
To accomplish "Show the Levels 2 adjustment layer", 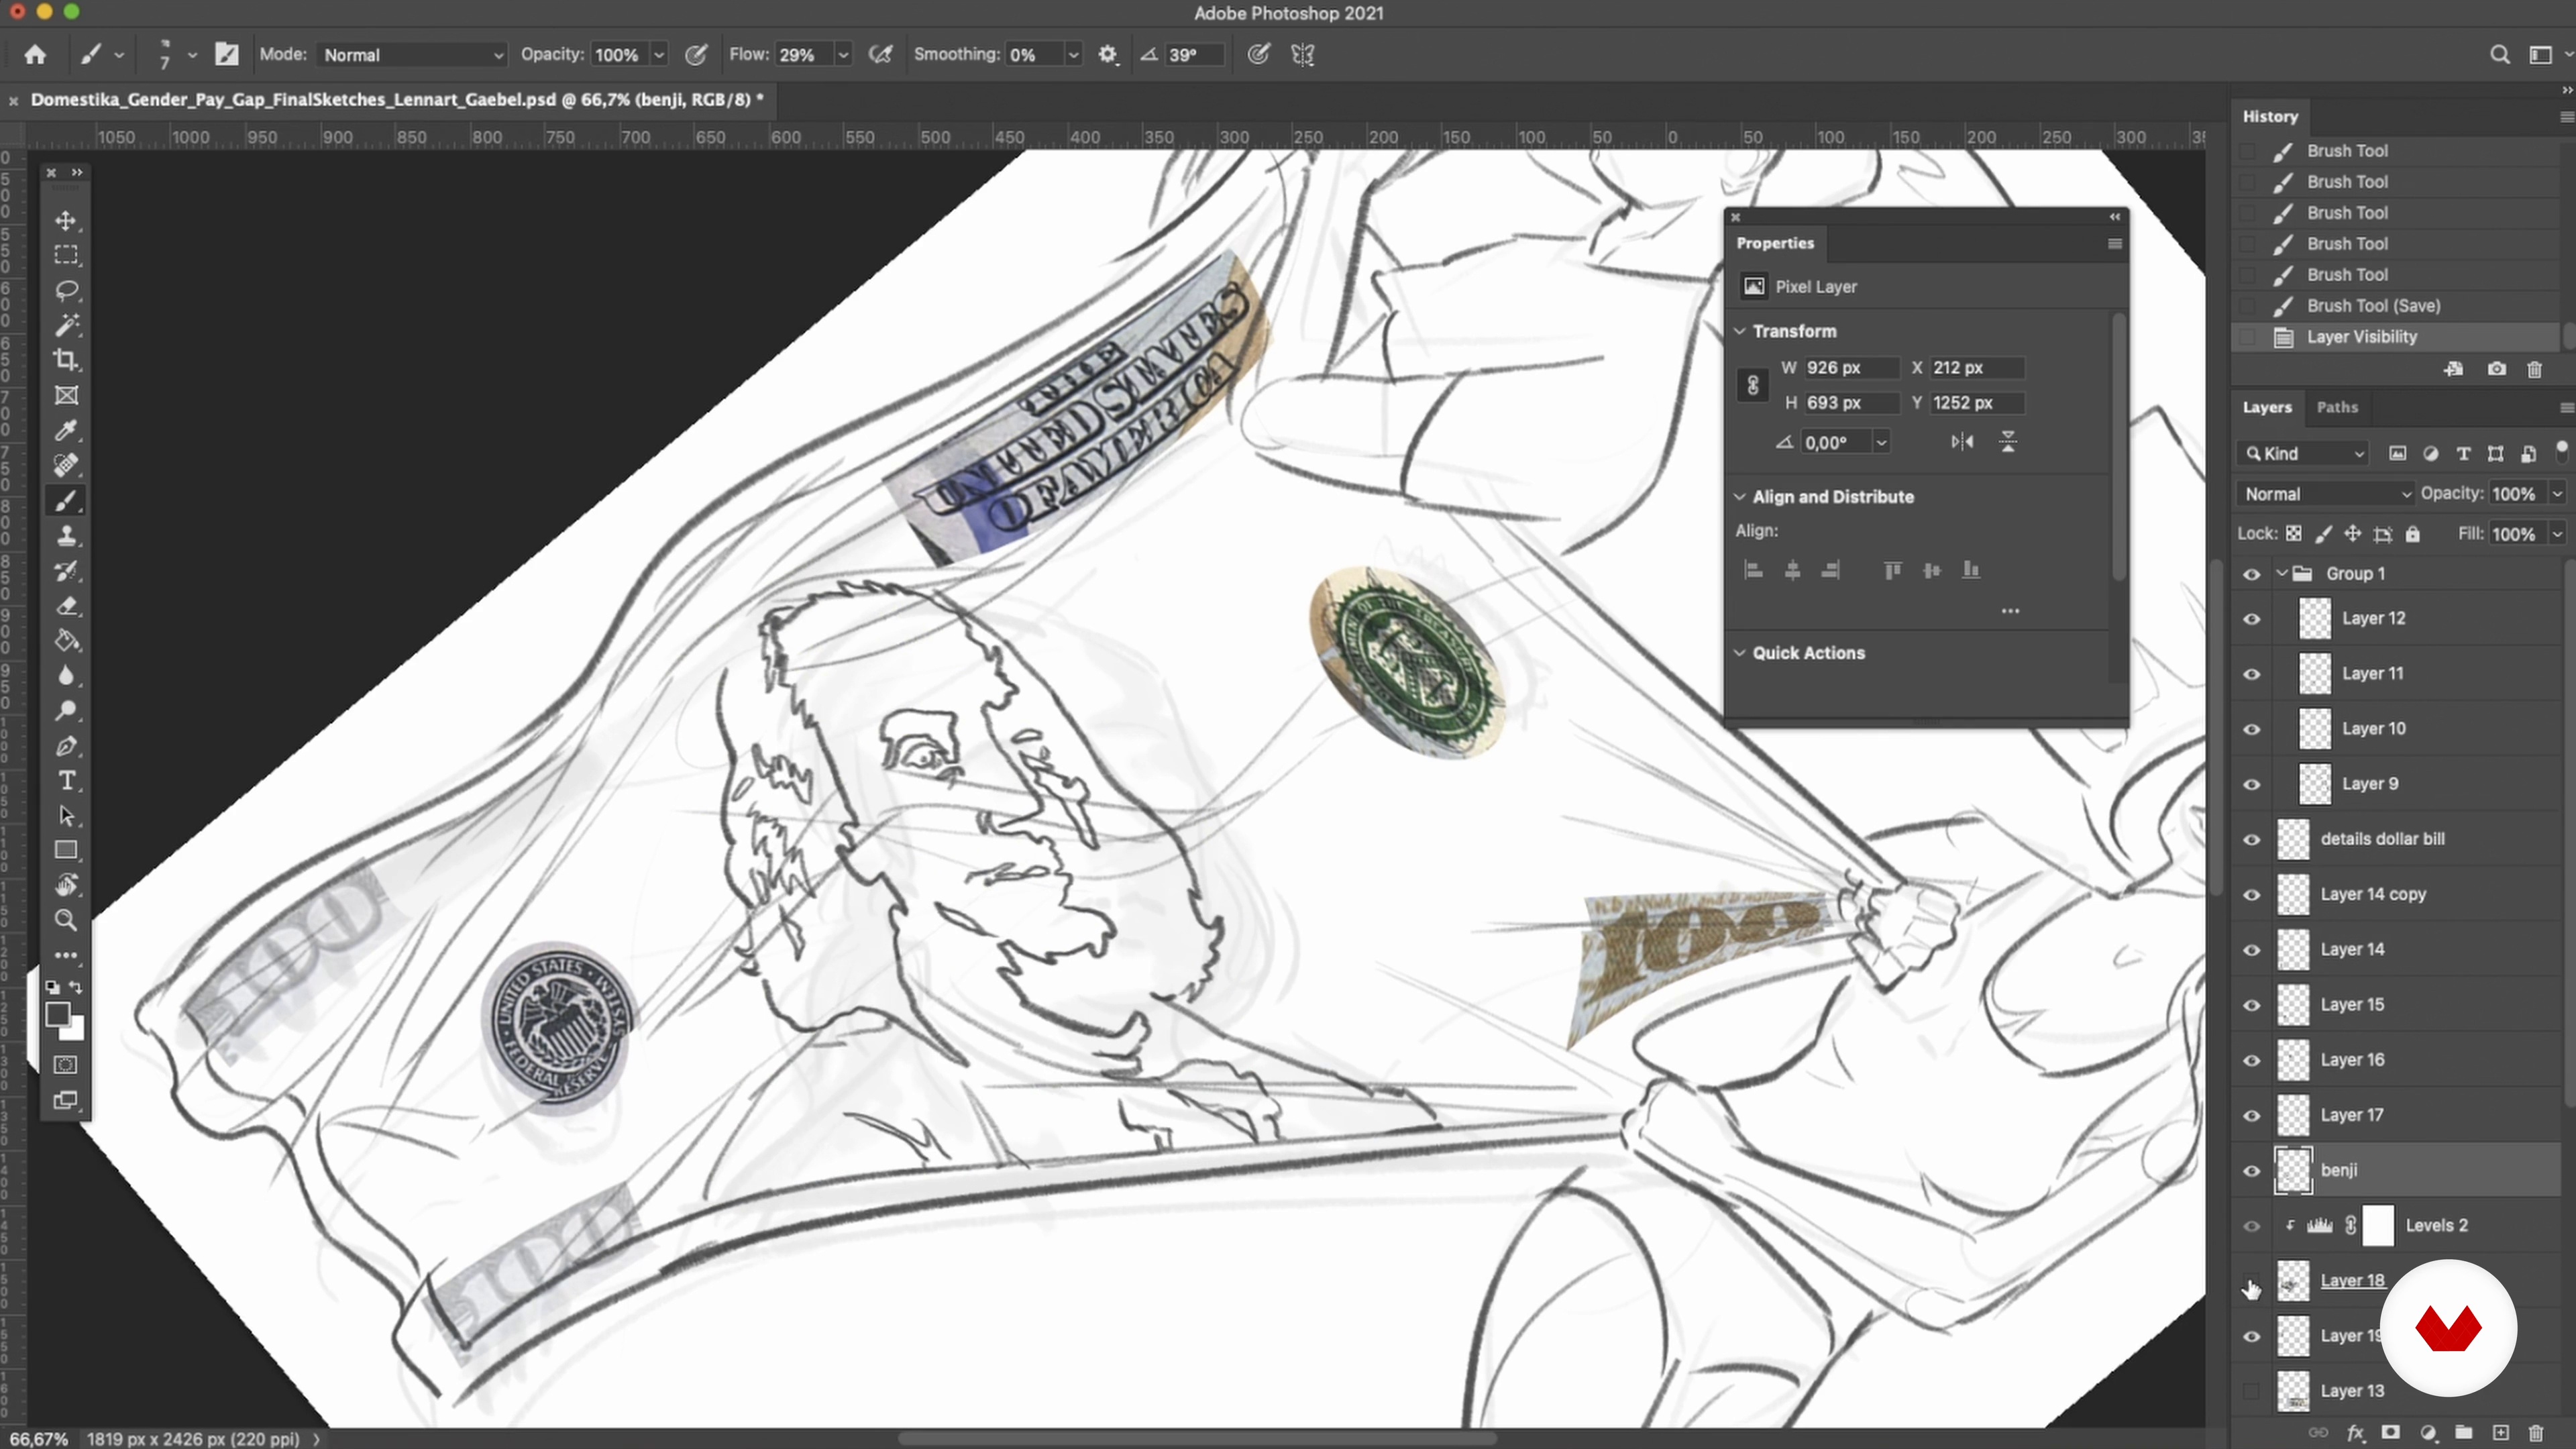I will 2251,1226.
